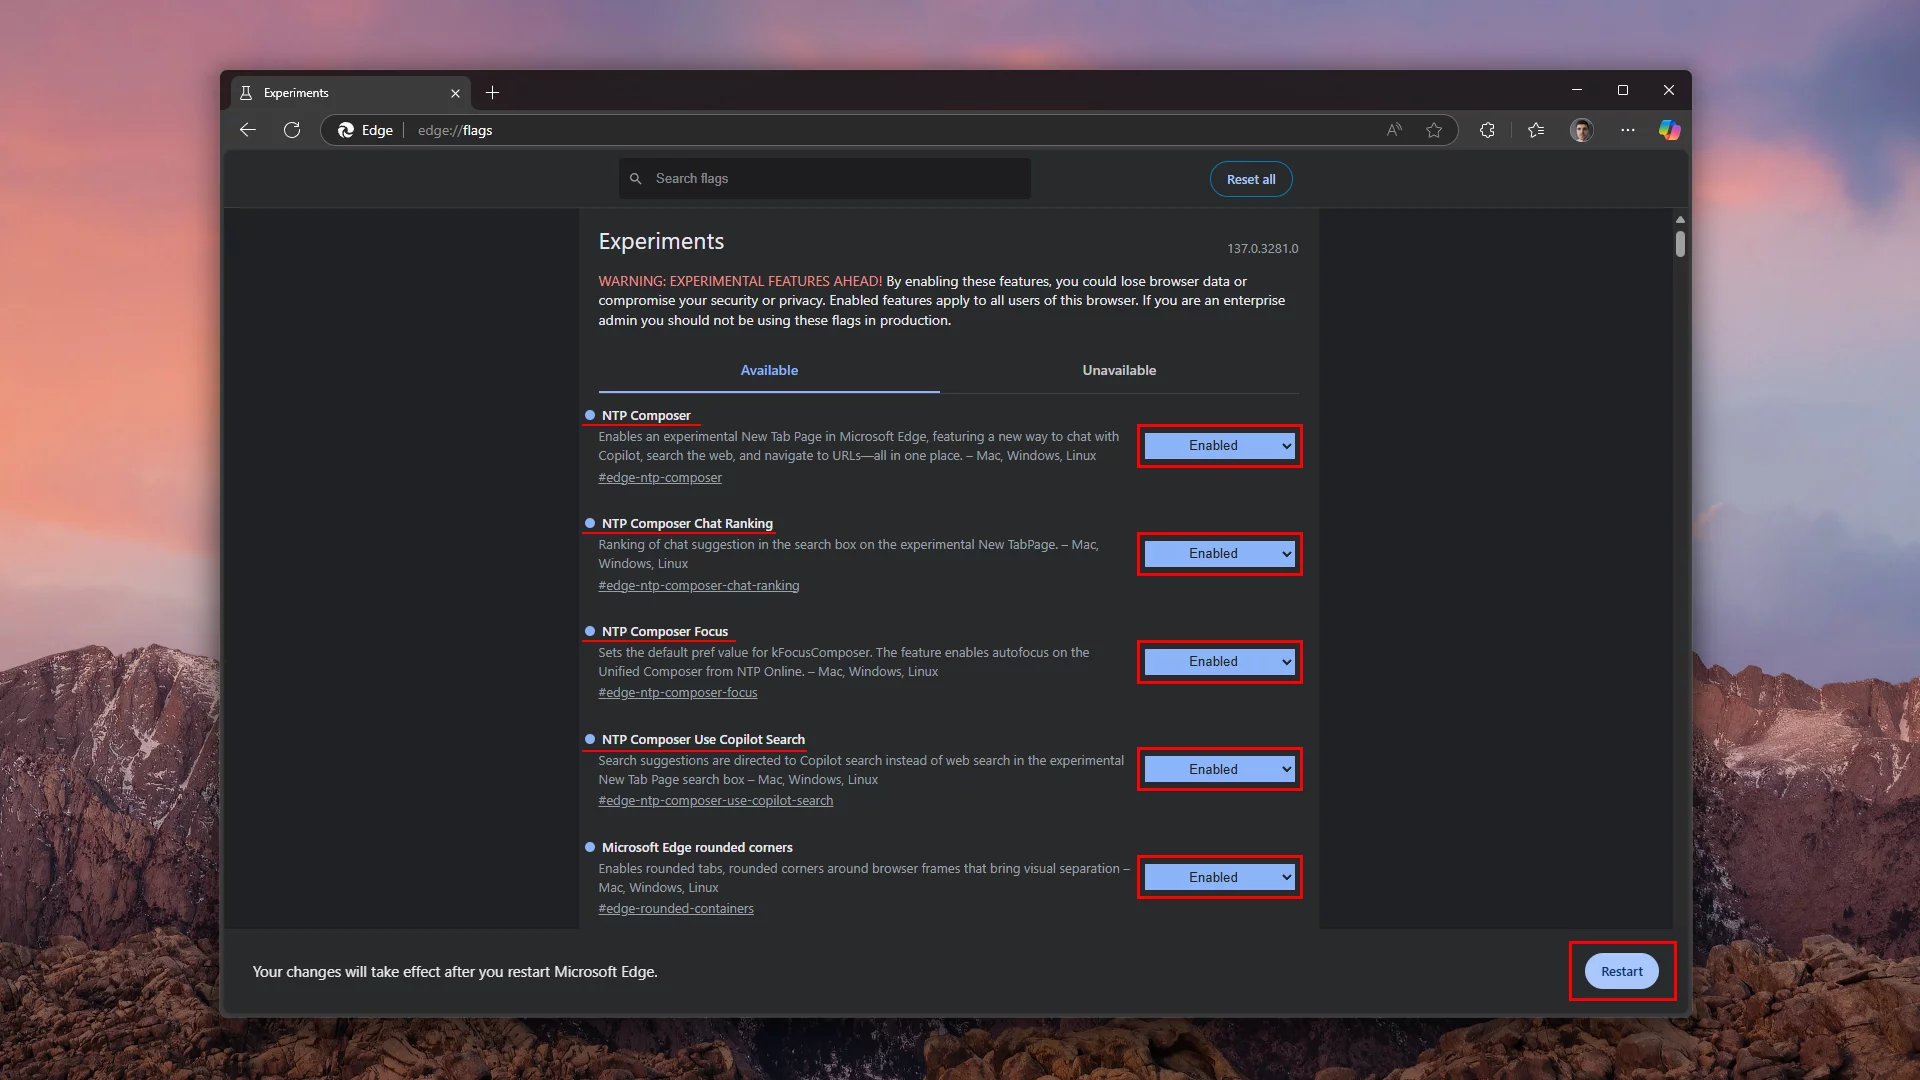Open a new tab with plus button
Viewport: 1920px width, 1080px height.
coord(492,93)
